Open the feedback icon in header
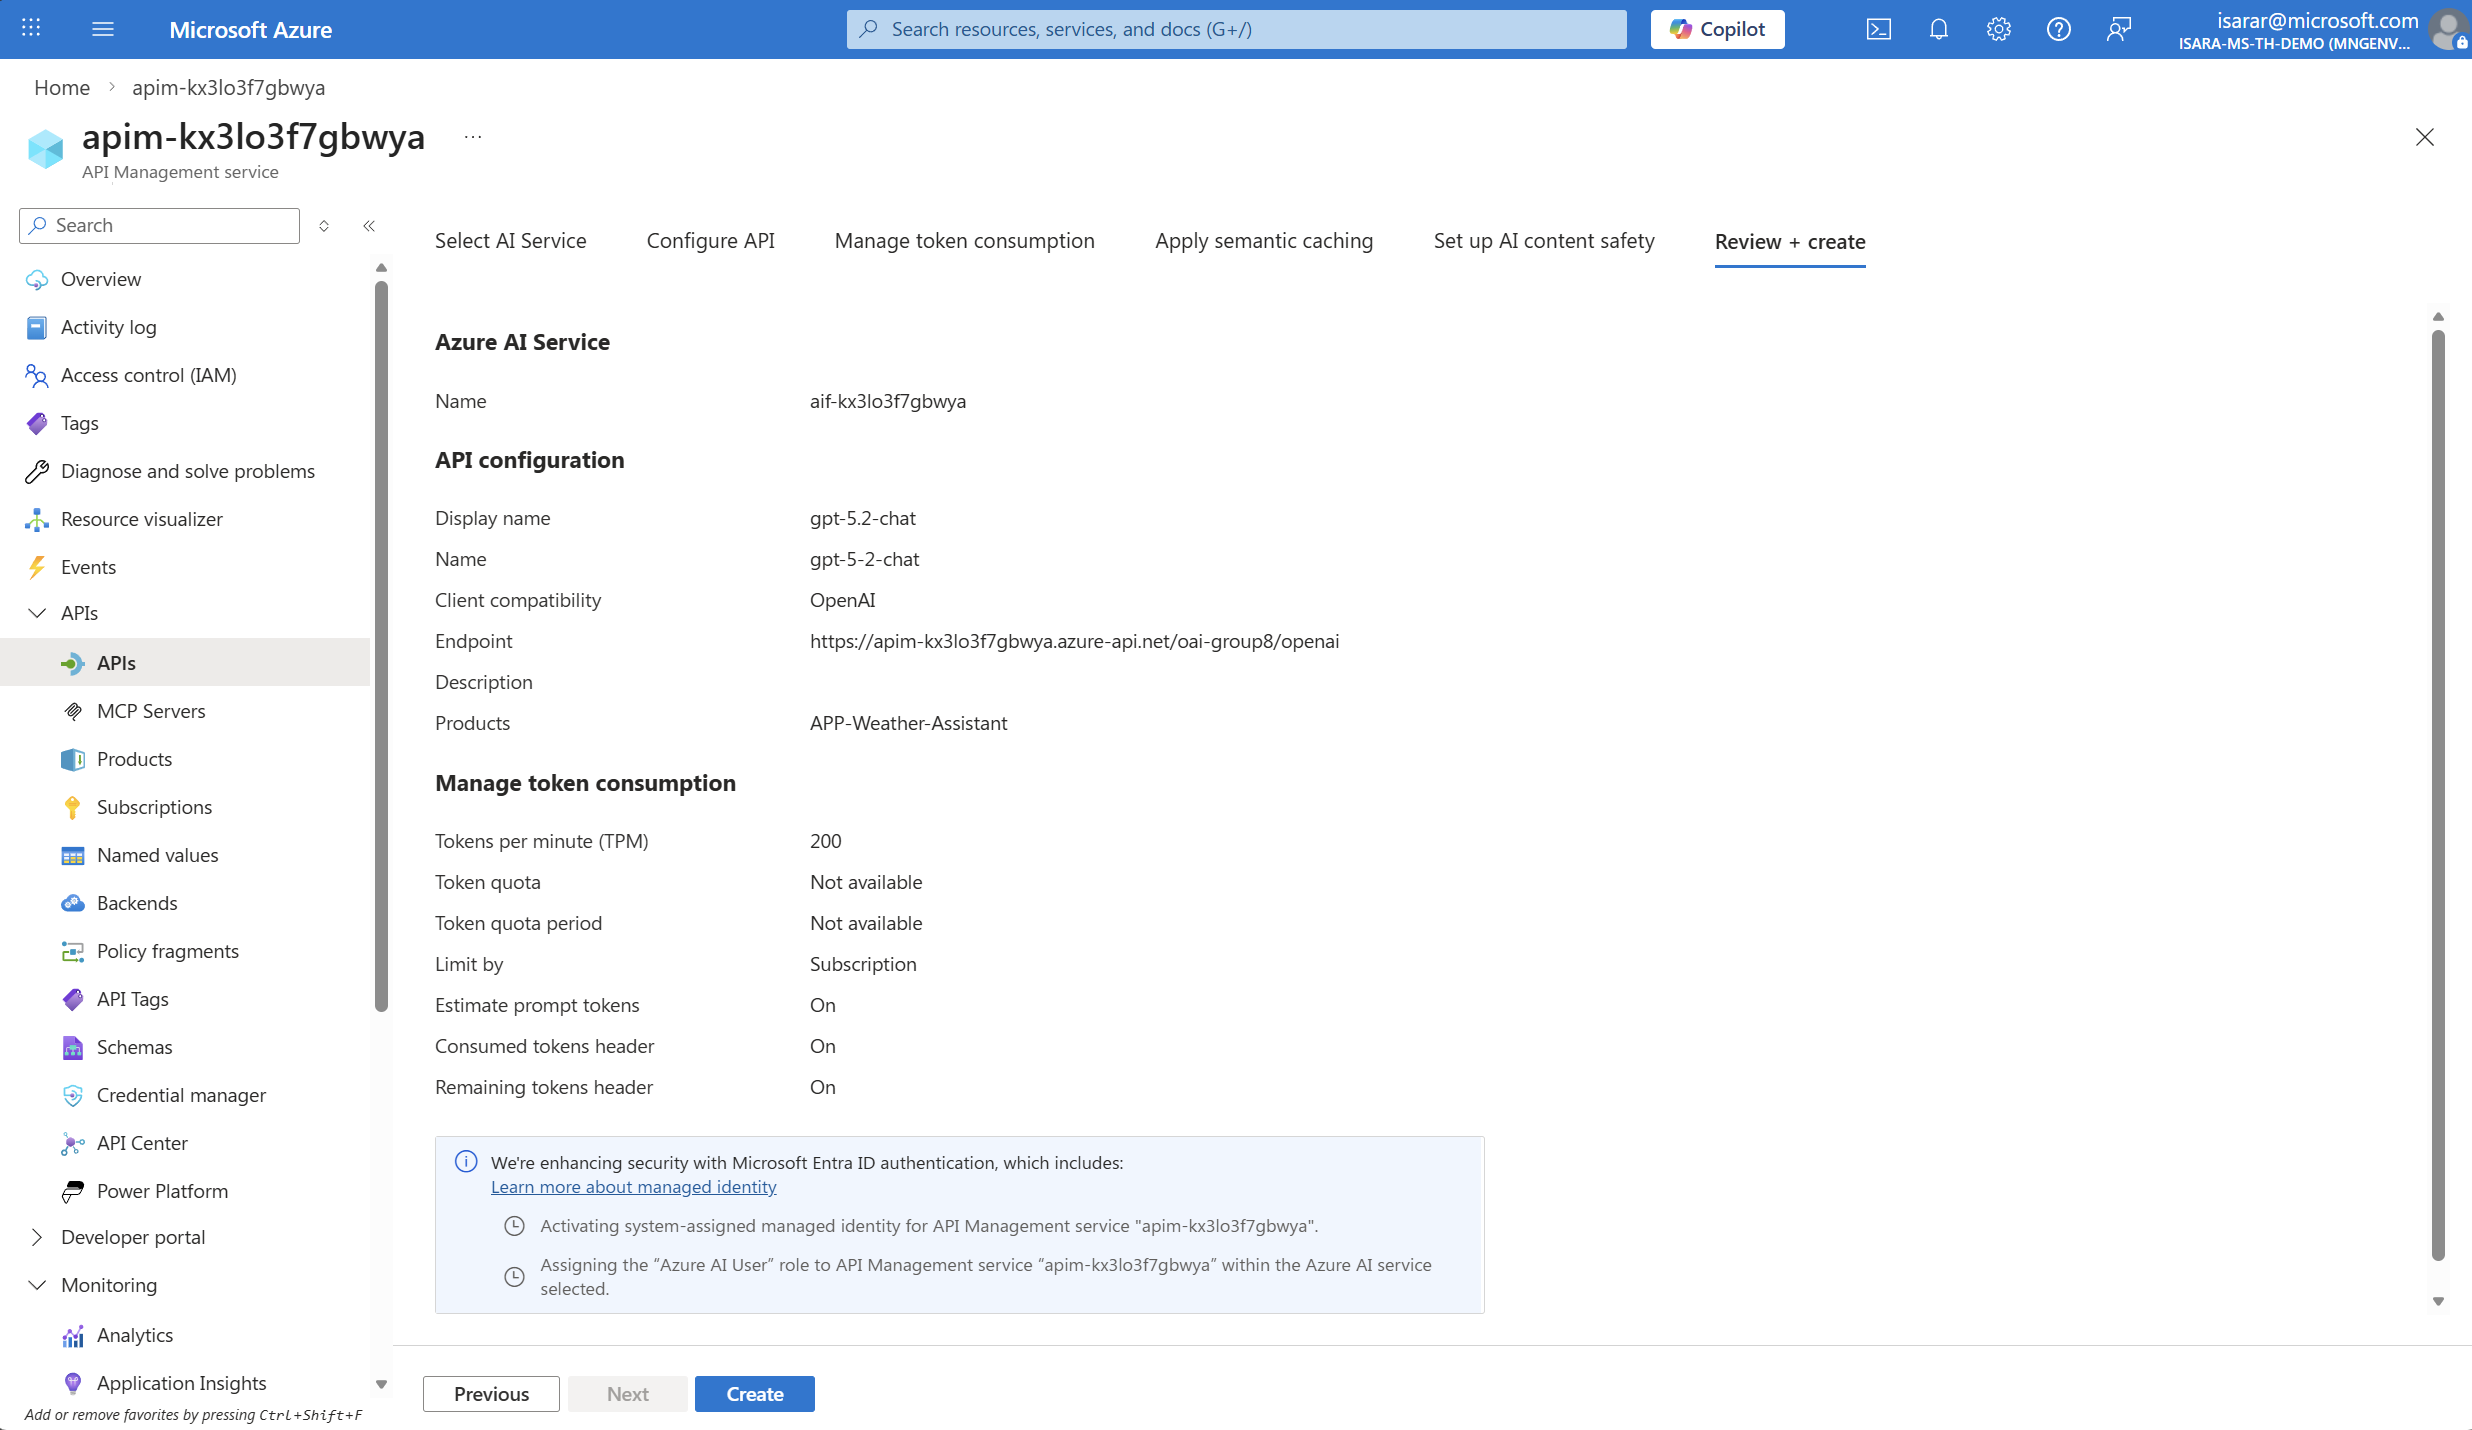2472x1430 pixels. tap(2119, 29)
